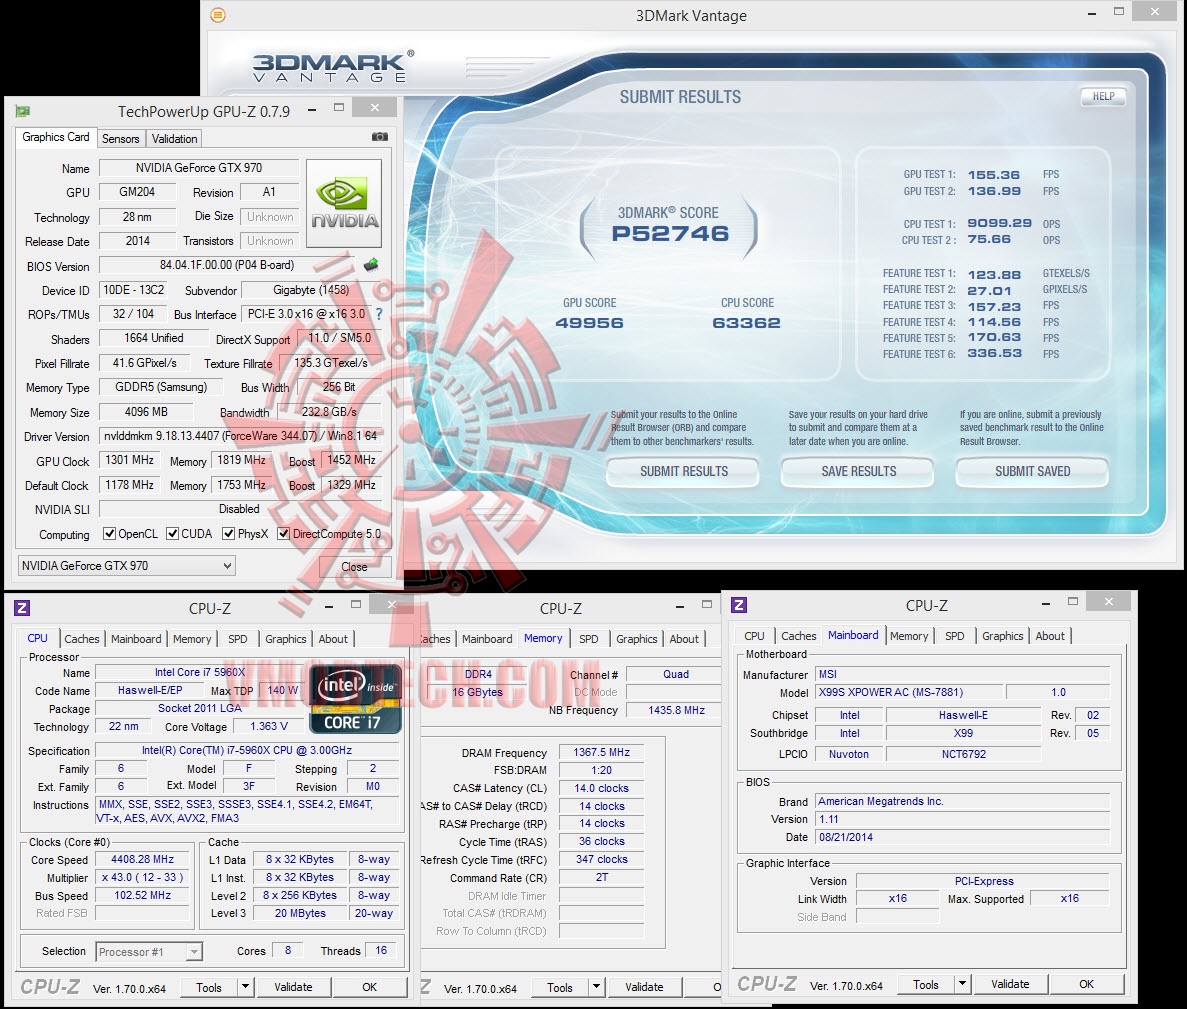The image size is (1187, 1009).
Task: Click the GPU Name field GeForce GTX 970
Action: [x=198, y=168]
